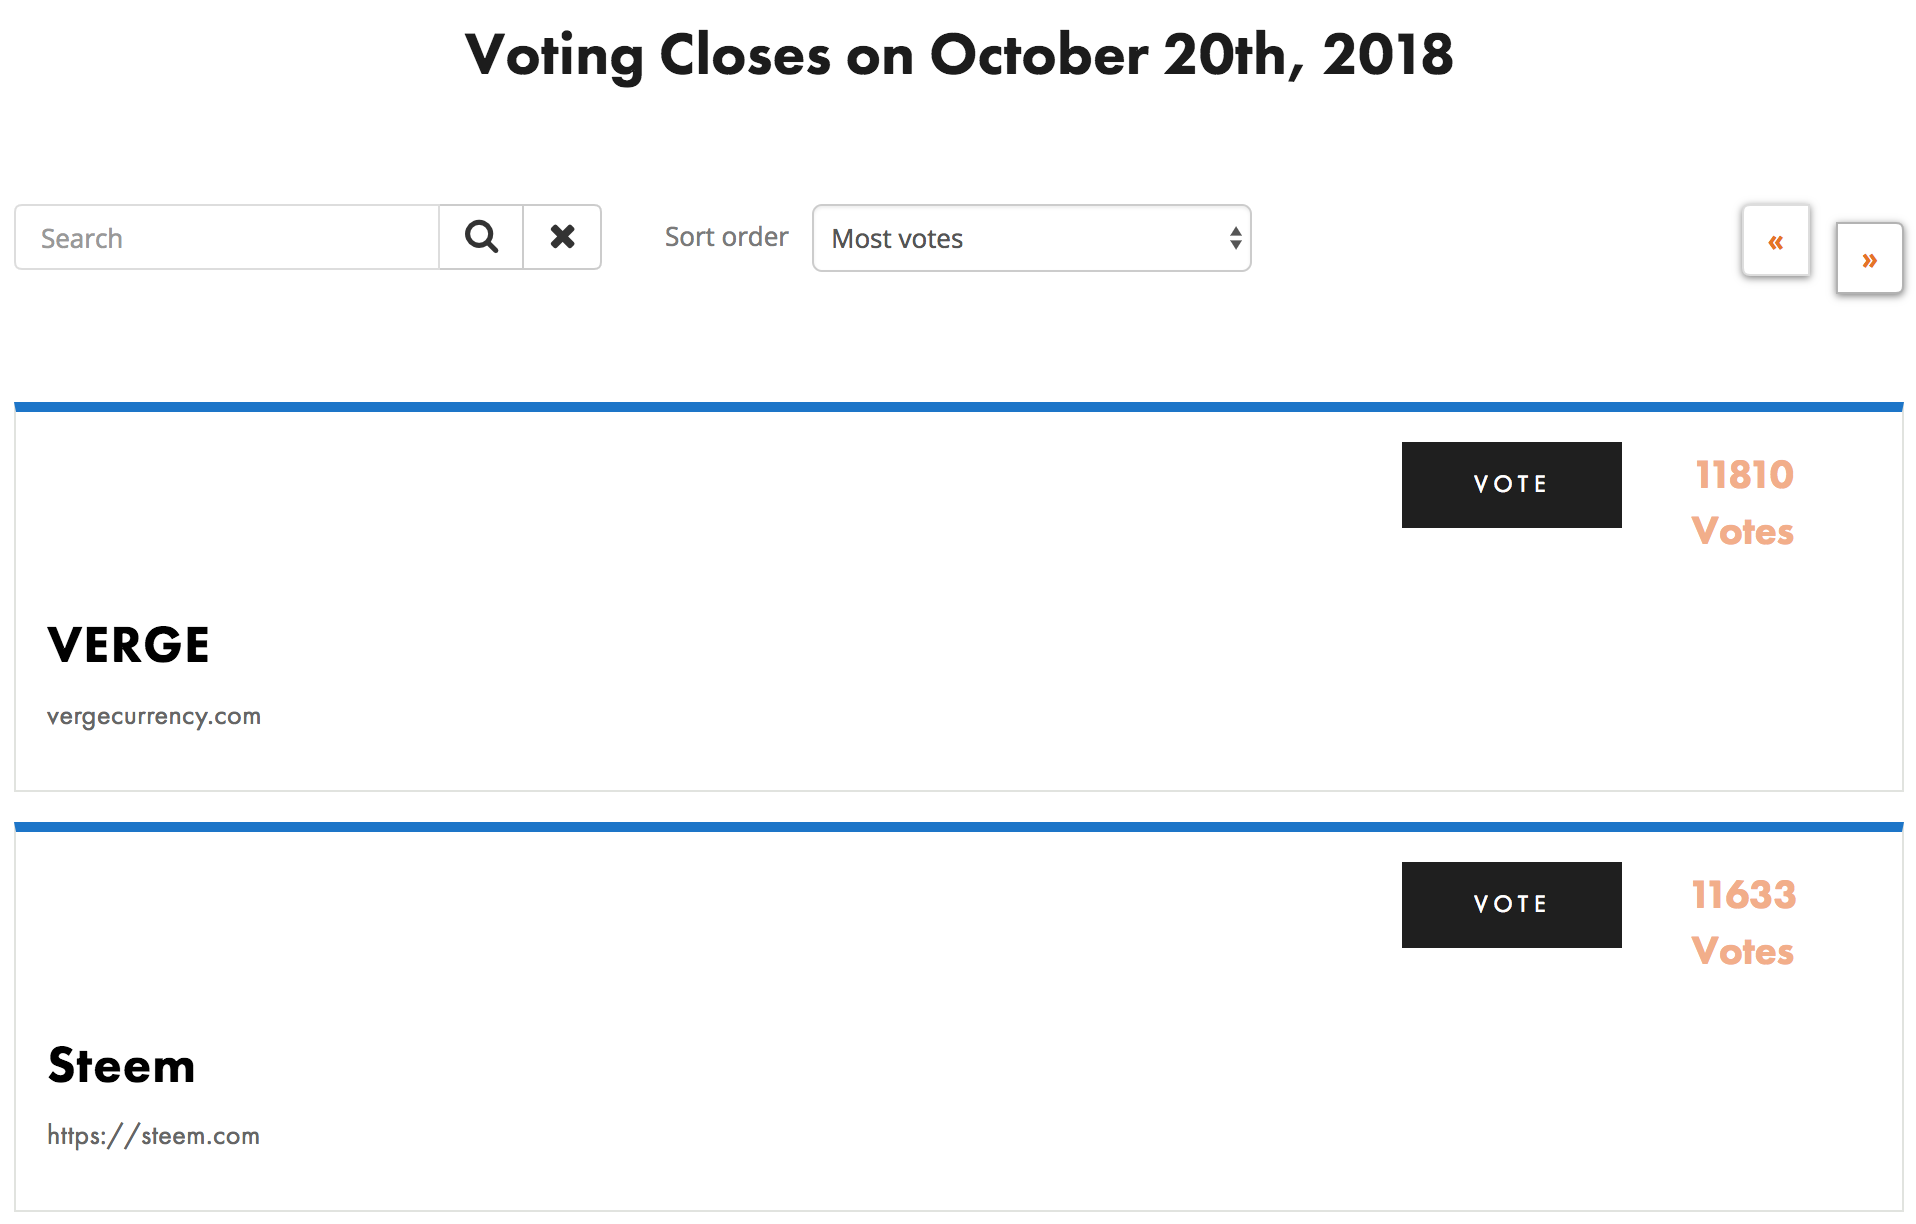Click the blue bar above Steem card

point(958,827)
